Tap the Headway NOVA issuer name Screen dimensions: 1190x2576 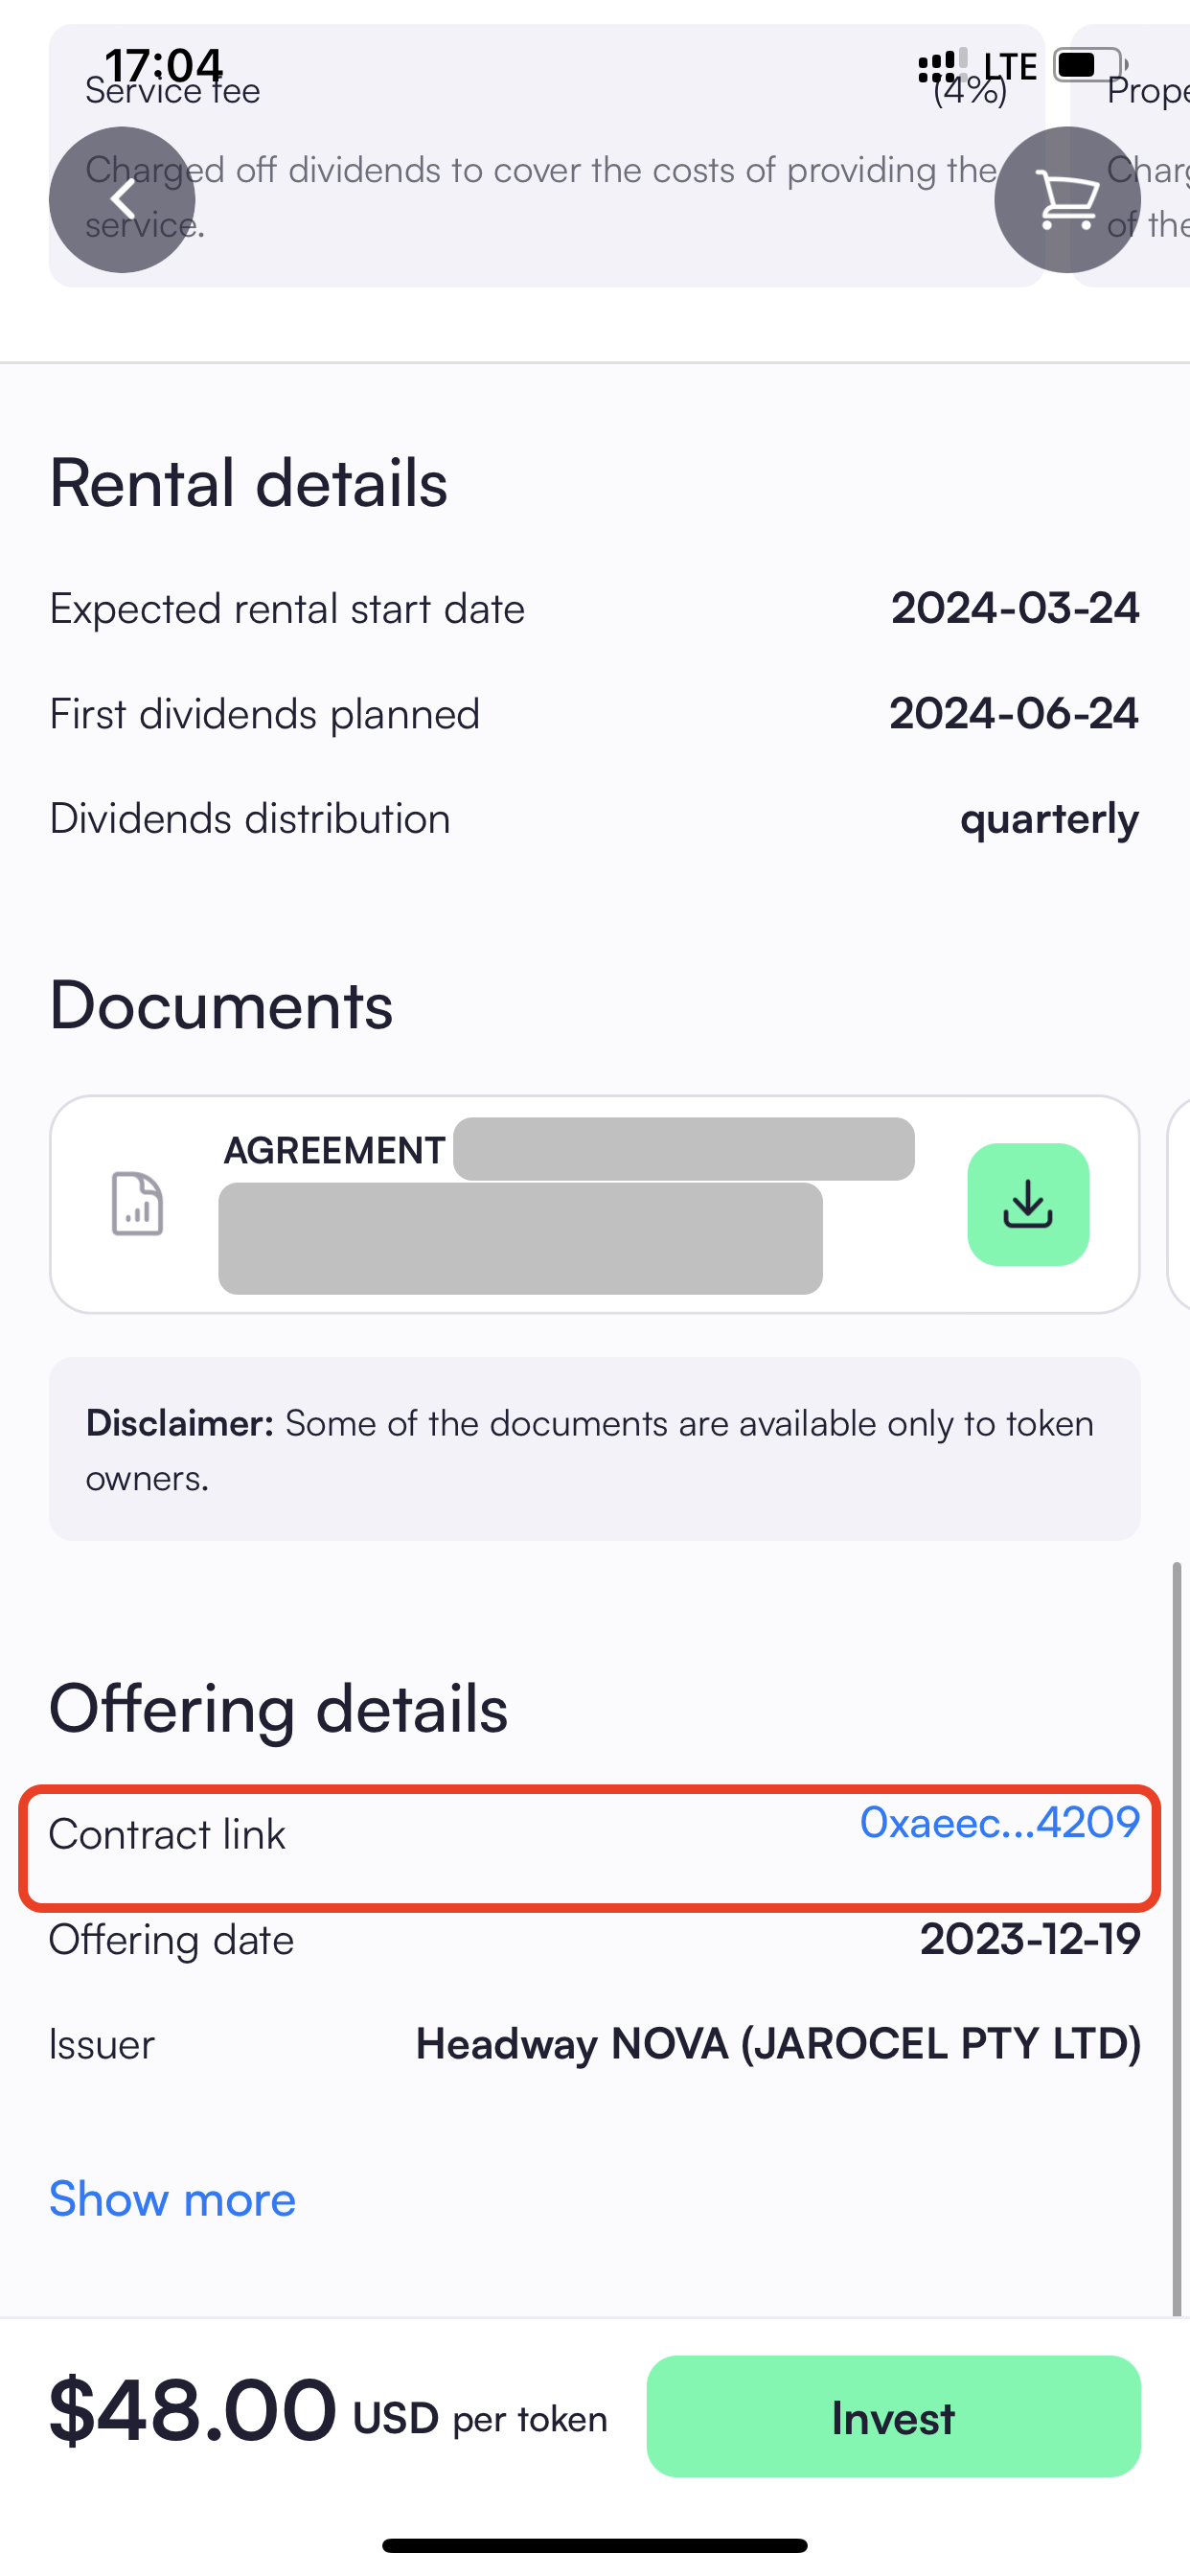(777, 2044)
